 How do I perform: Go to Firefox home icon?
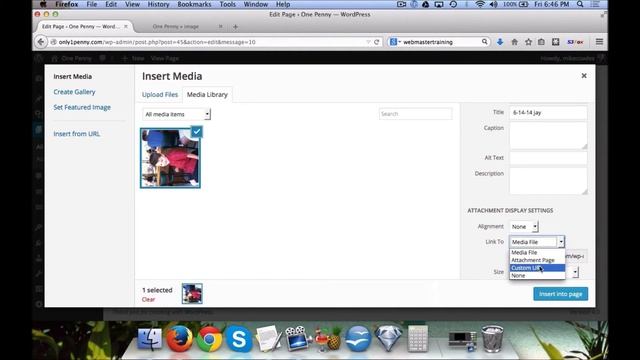click(514, 42)
